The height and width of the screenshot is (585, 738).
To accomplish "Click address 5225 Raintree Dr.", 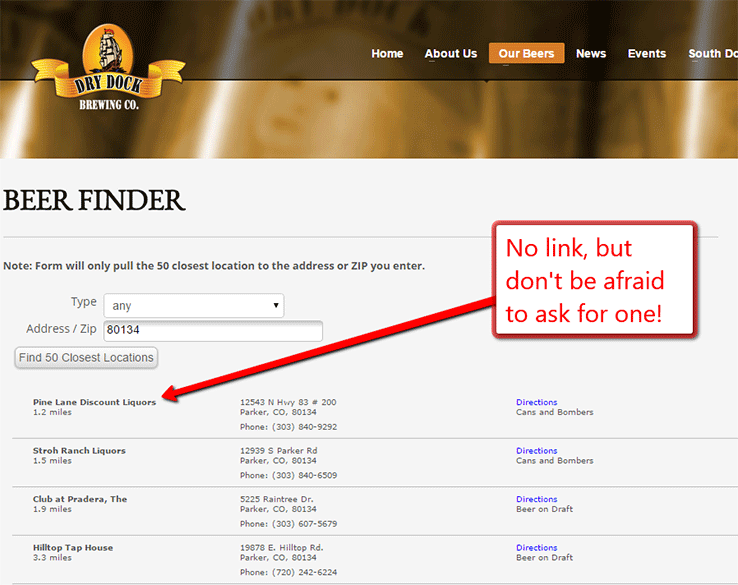I will point(277,499).
